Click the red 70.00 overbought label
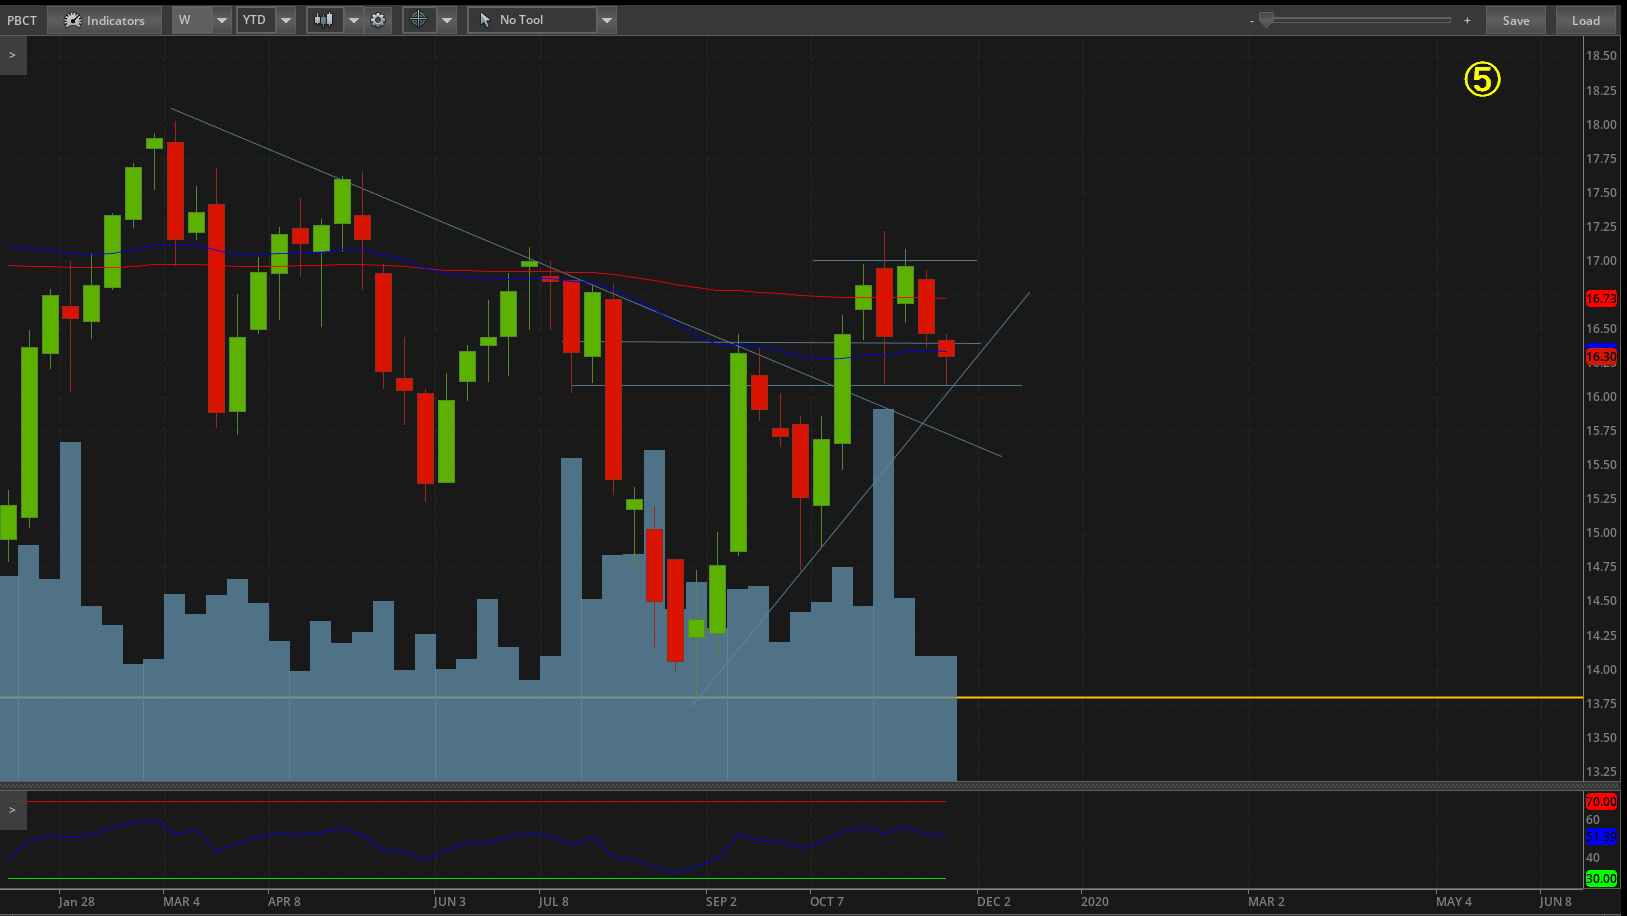 point(1601,802)
